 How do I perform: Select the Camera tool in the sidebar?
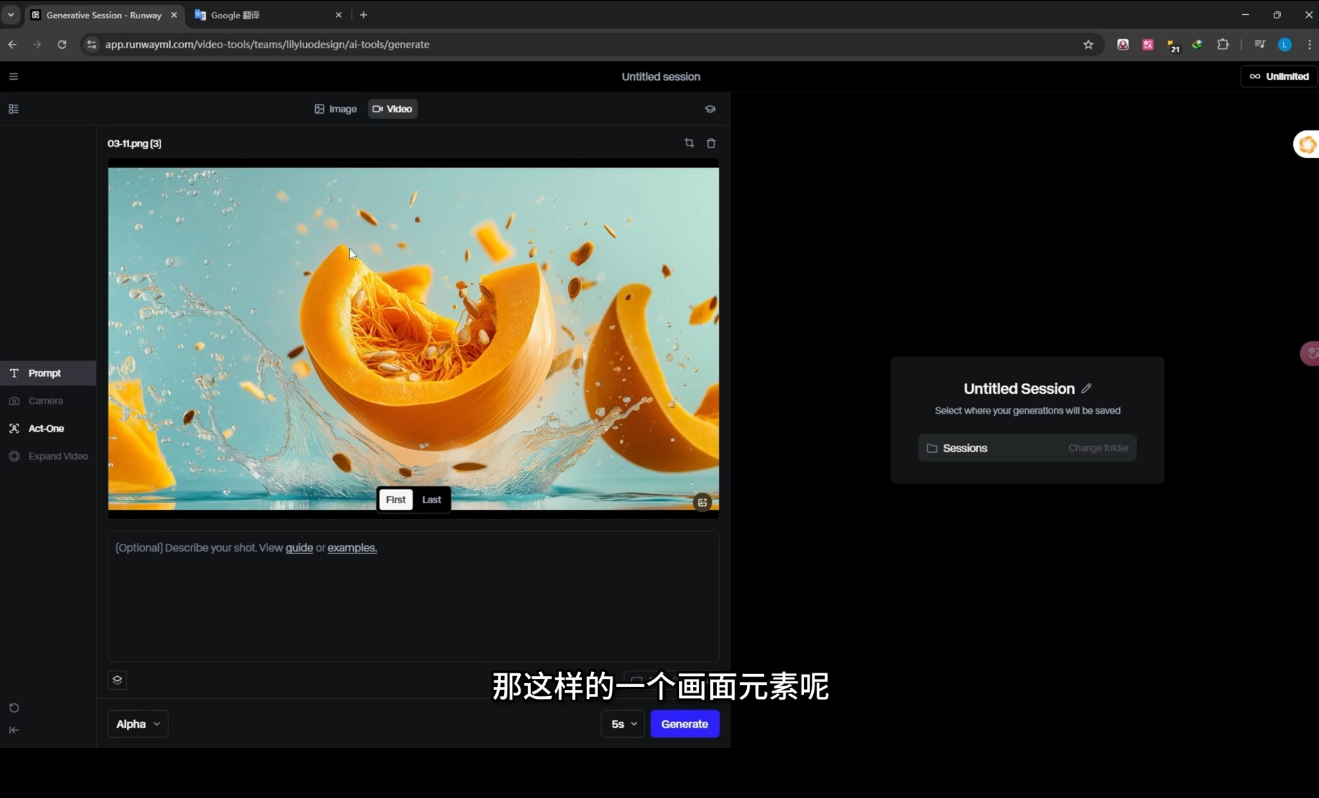[46, 400]
